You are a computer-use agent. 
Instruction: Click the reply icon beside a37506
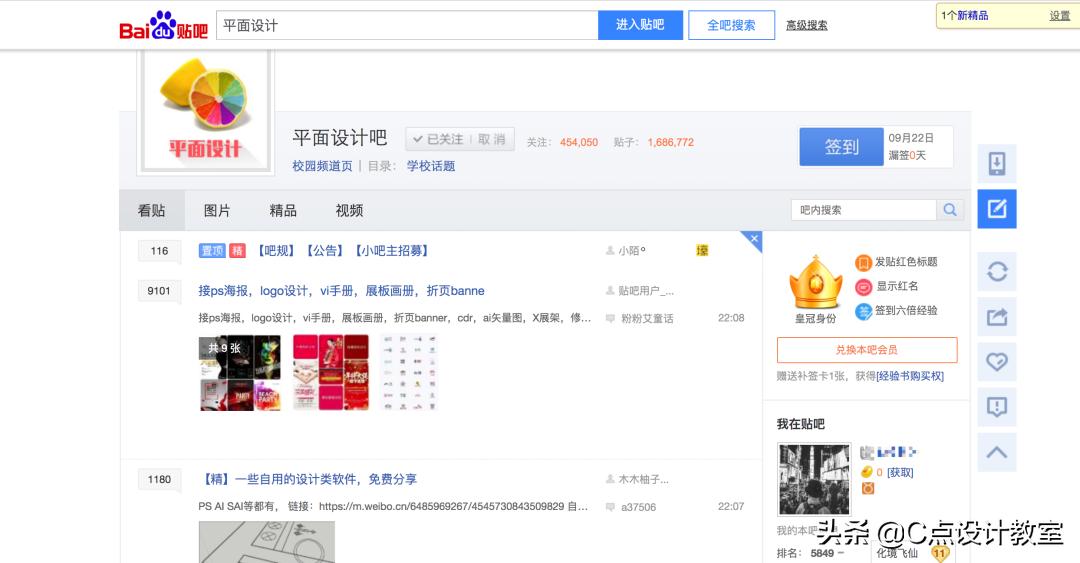pyautogui.click(x=610, y=507)
